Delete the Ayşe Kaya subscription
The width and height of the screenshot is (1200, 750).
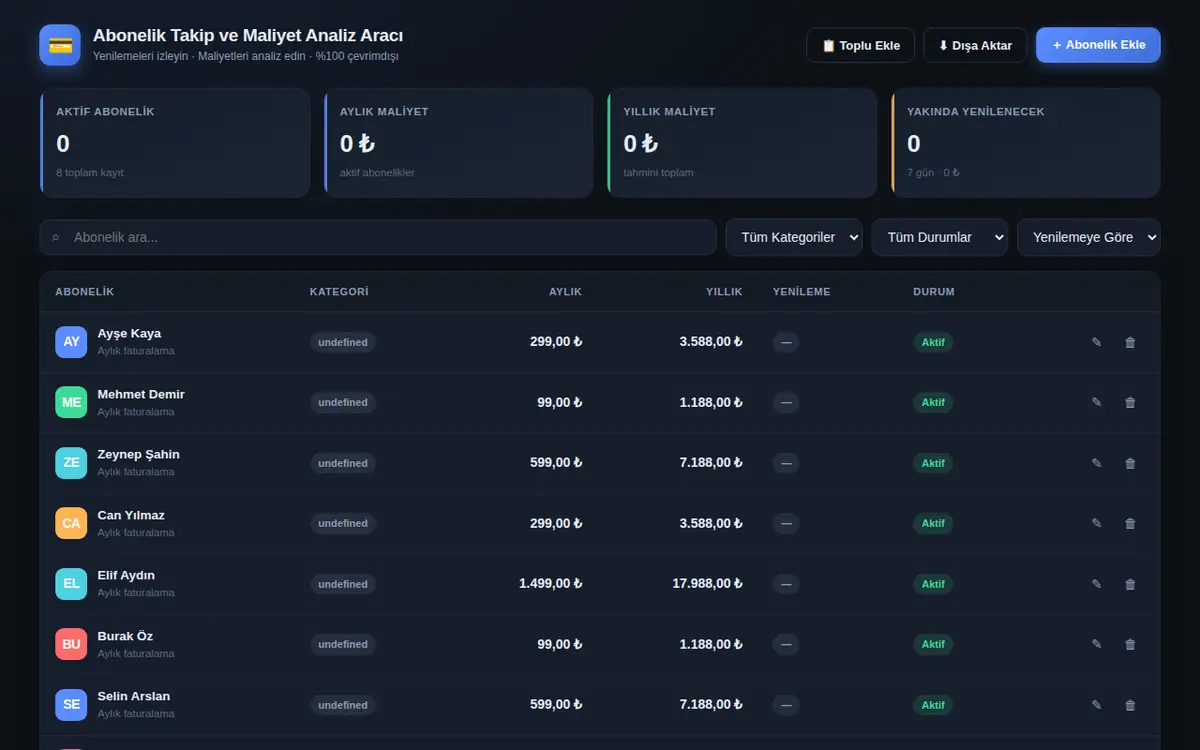(x=1130, y=342)
